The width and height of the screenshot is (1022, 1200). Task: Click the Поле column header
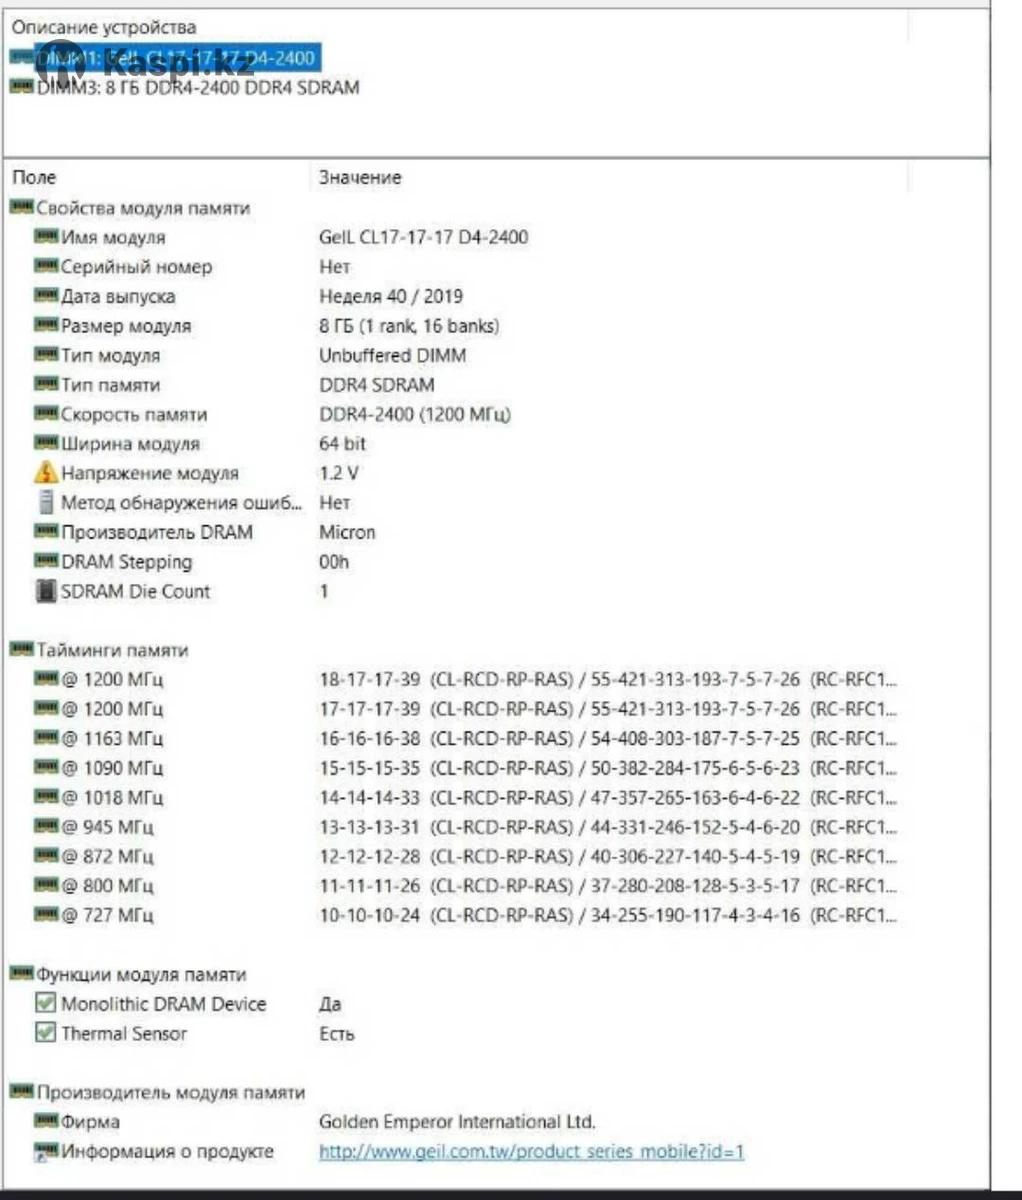coord(34,177)
